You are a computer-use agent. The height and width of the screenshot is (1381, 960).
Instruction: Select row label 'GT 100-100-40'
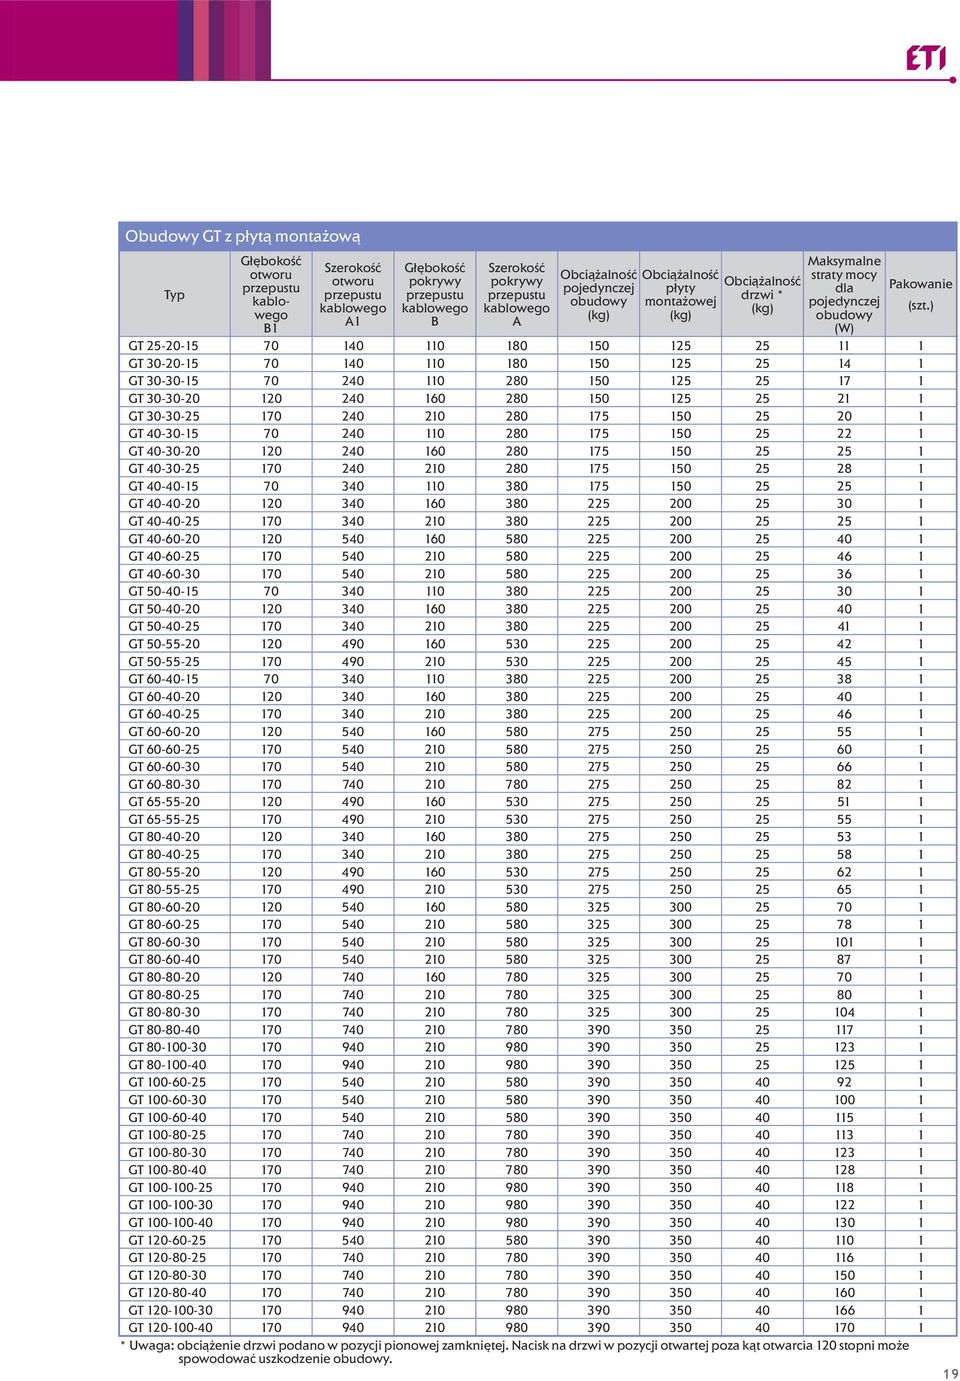170,1222
